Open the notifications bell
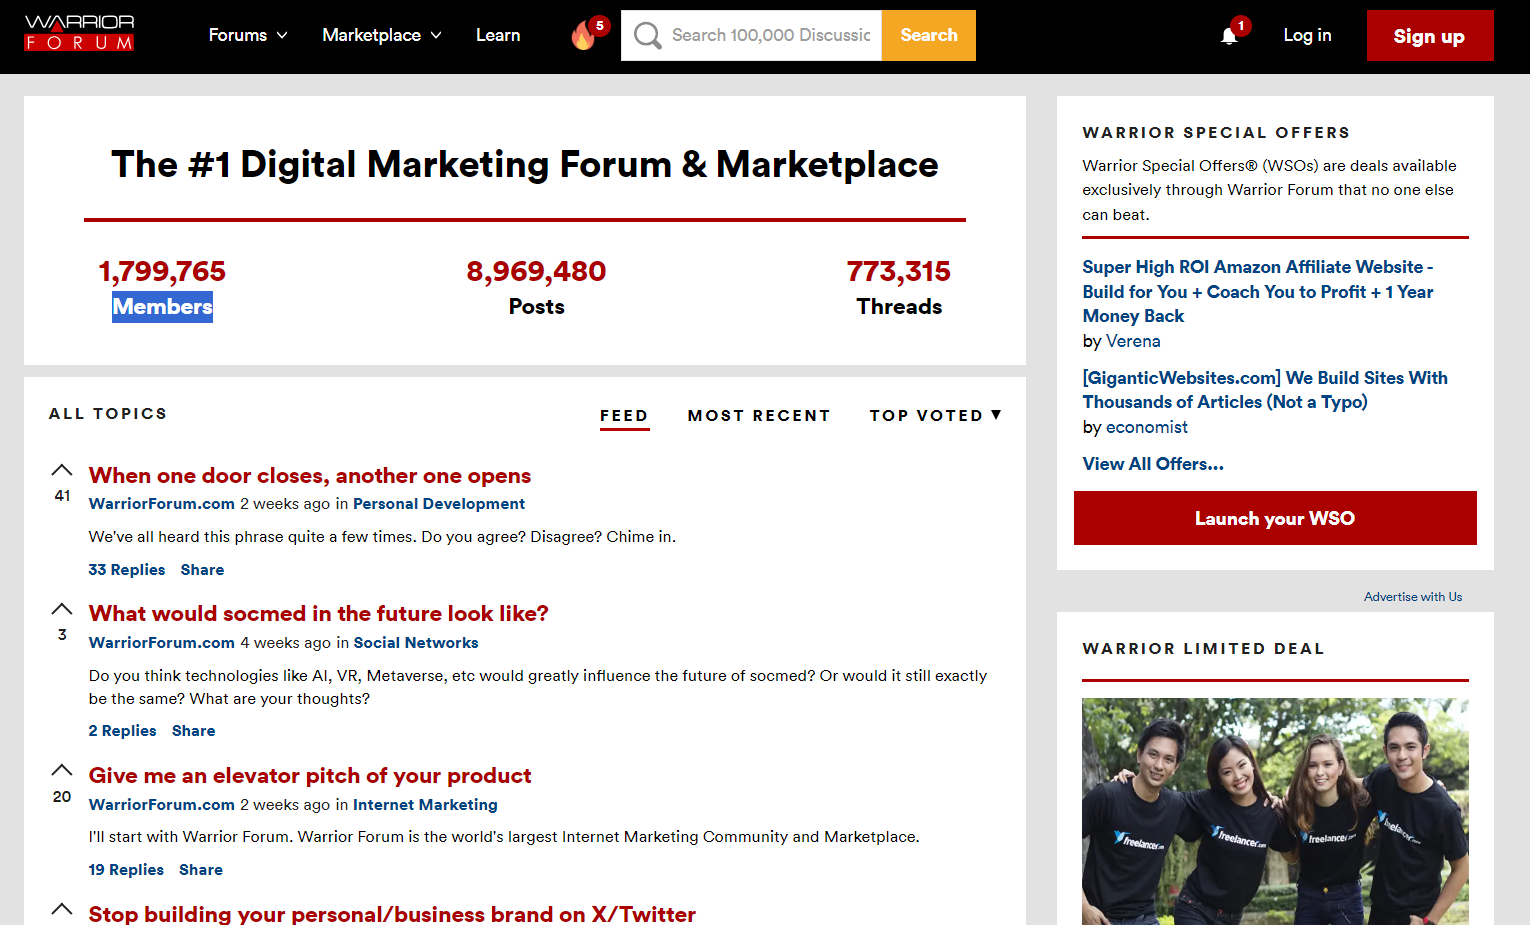 (1229, 36)
